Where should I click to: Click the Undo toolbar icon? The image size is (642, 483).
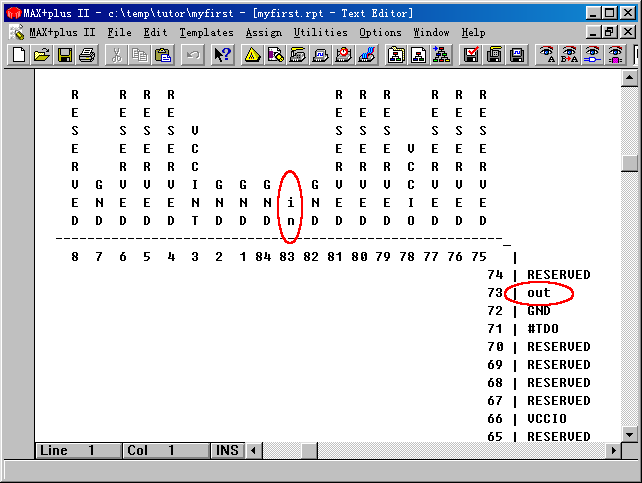(192, 55)
